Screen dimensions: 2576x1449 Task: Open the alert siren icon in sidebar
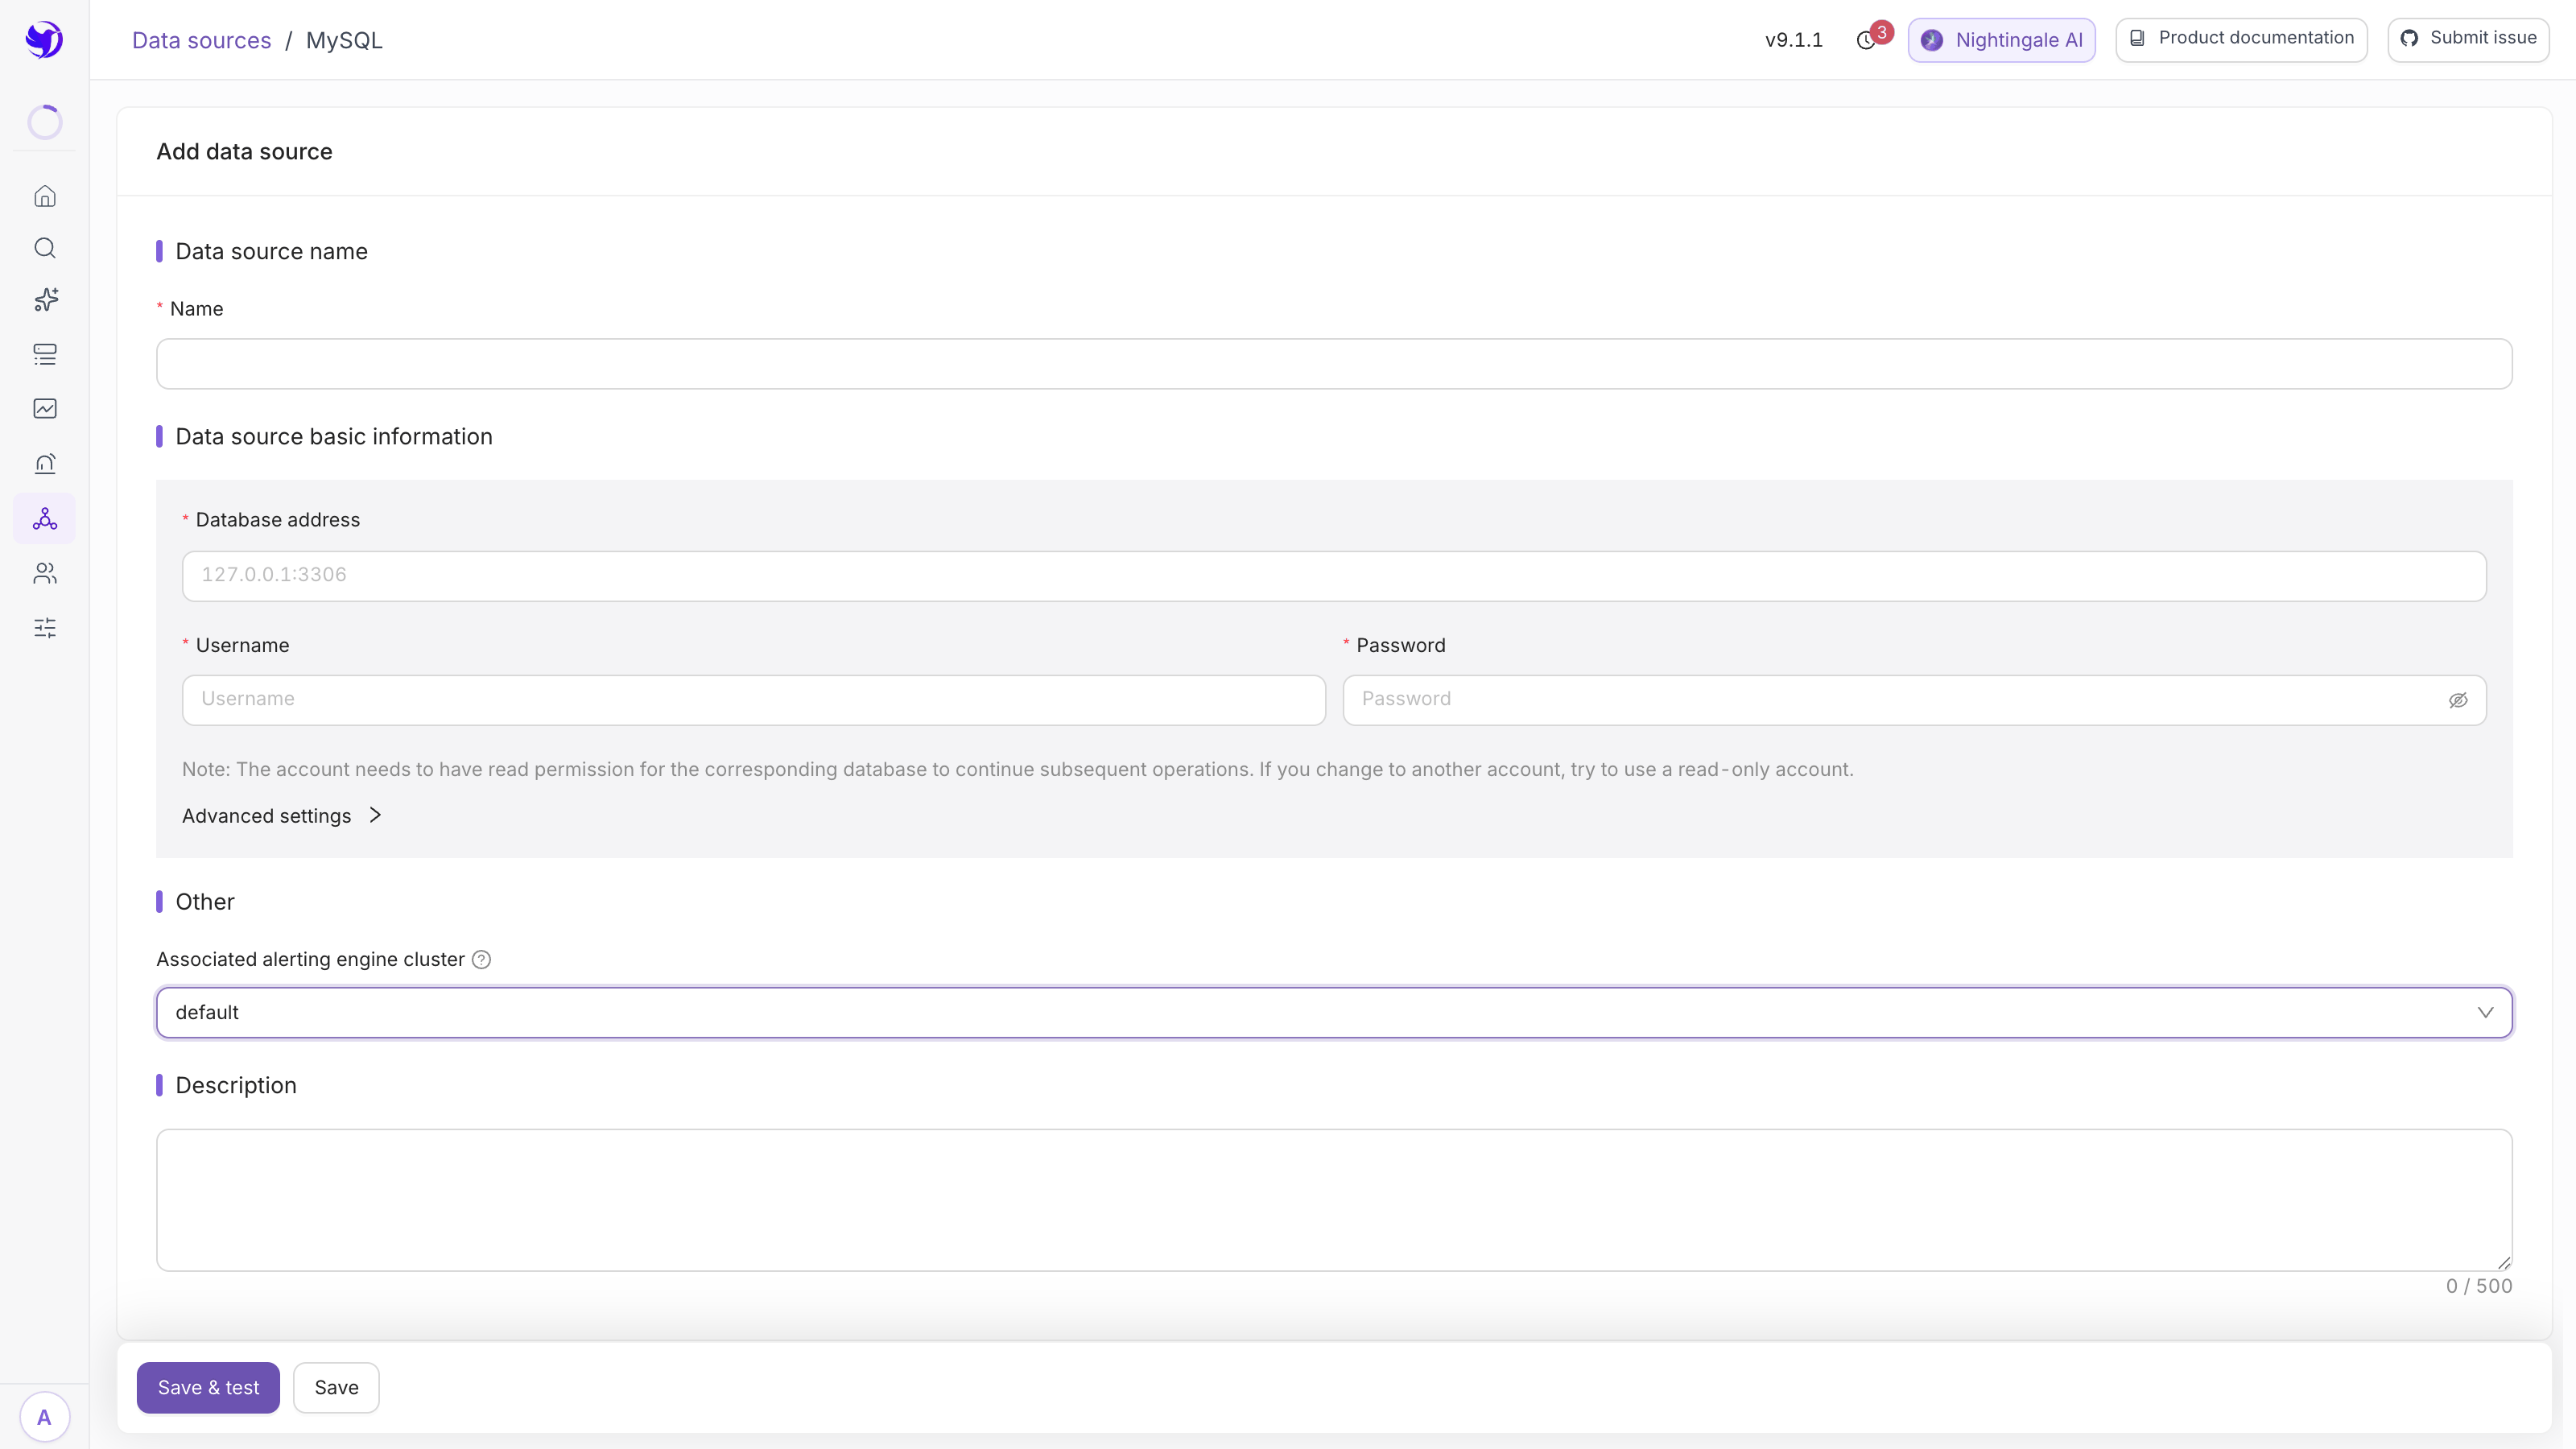pos(45,463)
